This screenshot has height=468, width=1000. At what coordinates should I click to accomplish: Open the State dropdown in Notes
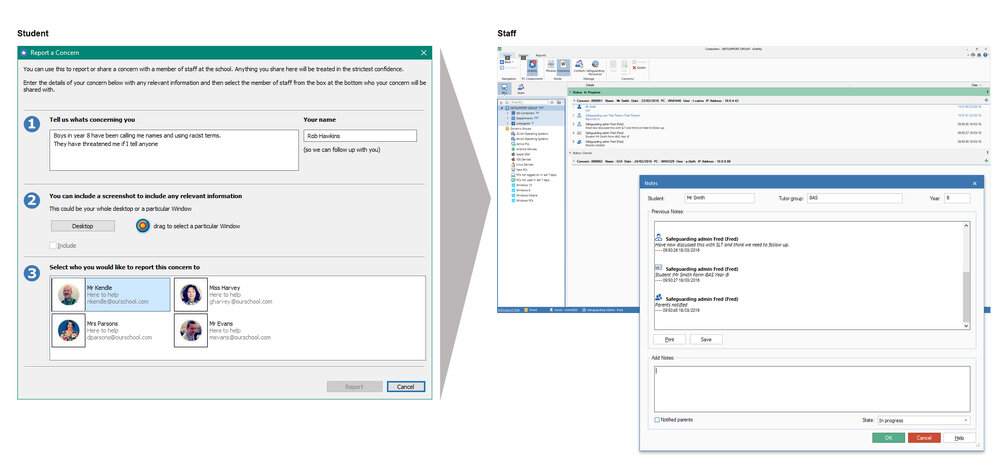[x=923, y=420]
